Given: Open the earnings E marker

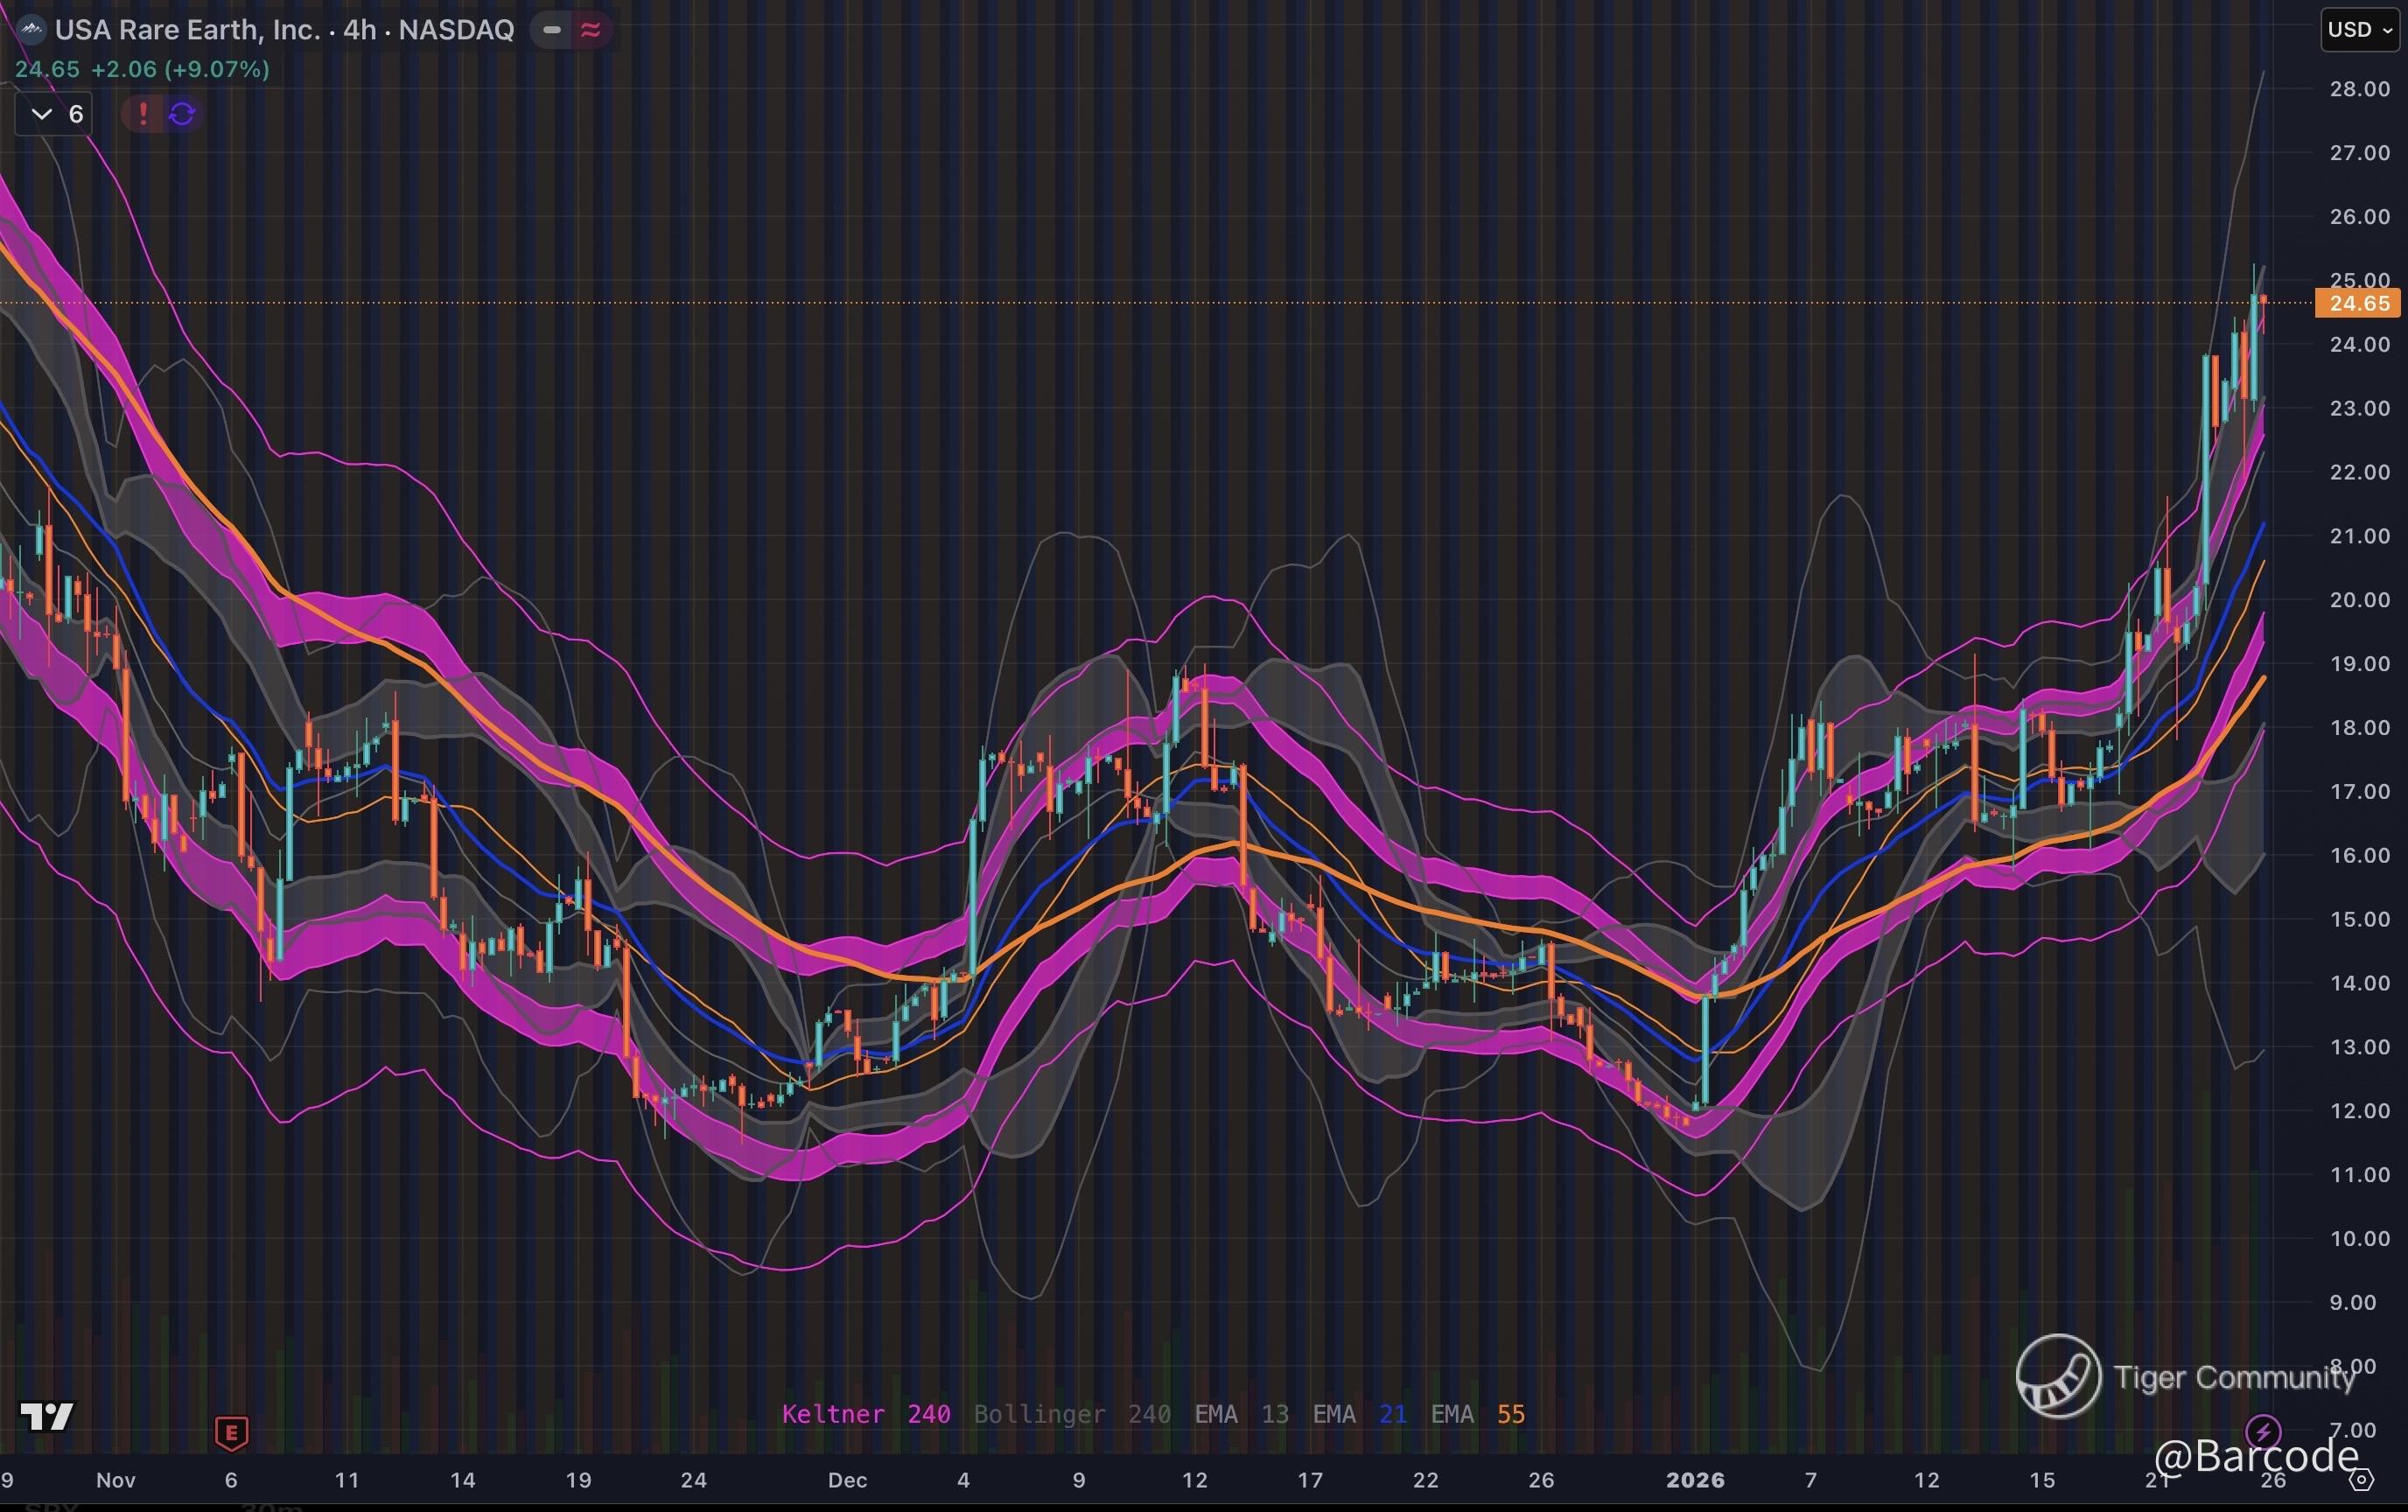Looking at the screenshot, I should tap(231, 1433).
